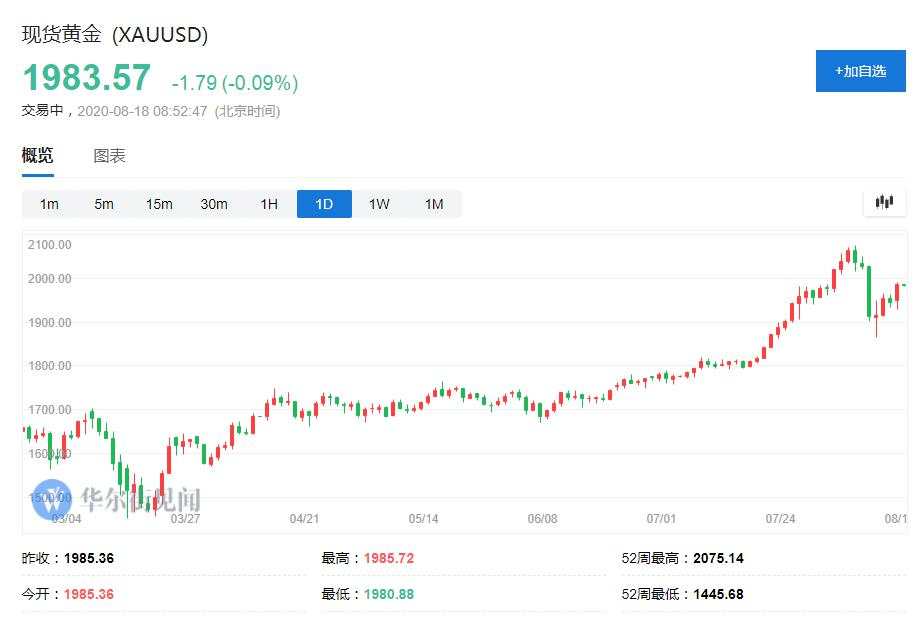The image size is (920, 636).
Task: Click the 06/08 date axis label
Action: (x=542, y=519)
